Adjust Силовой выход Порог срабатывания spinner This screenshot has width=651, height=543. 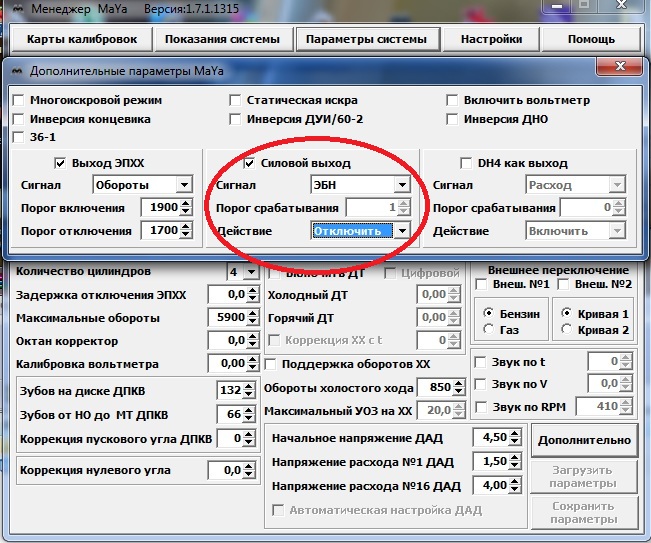[x=404, y=208]
